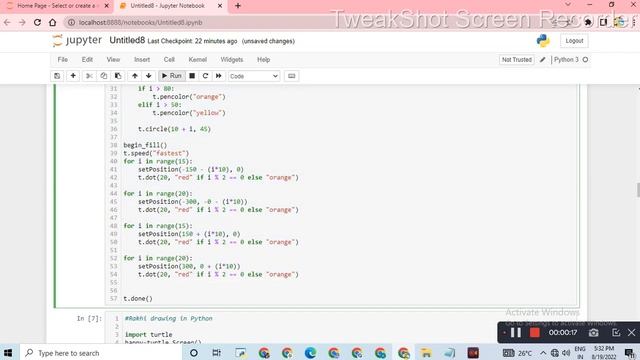The image size is (640, 360).
Task: Click the kernel idle circle indicator
Action: 585,60
